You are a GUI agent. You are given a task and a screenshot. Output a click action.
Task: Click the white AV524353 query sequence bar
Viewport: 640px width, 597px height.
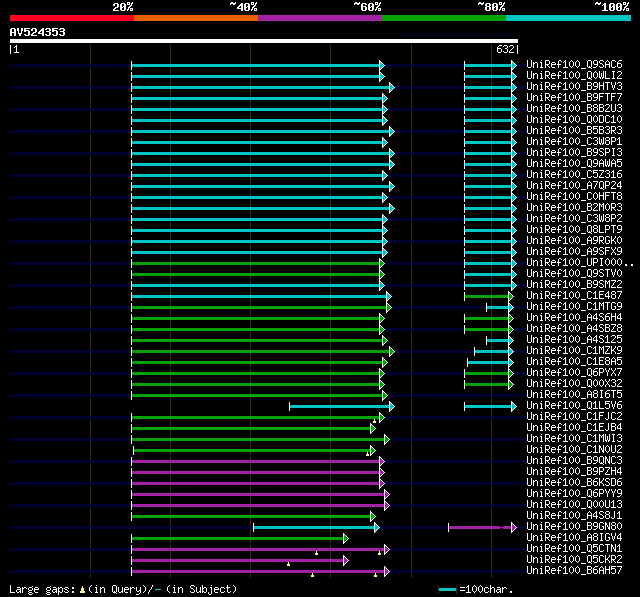(263, 41)
